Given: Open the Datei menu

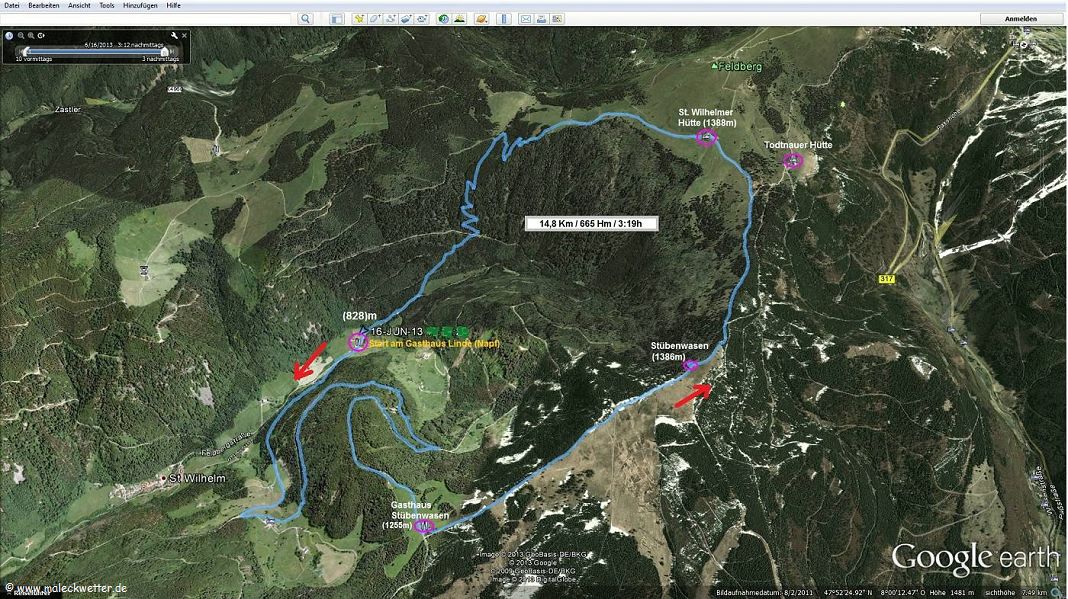Looking at the screenshot, I should (12, 6).
